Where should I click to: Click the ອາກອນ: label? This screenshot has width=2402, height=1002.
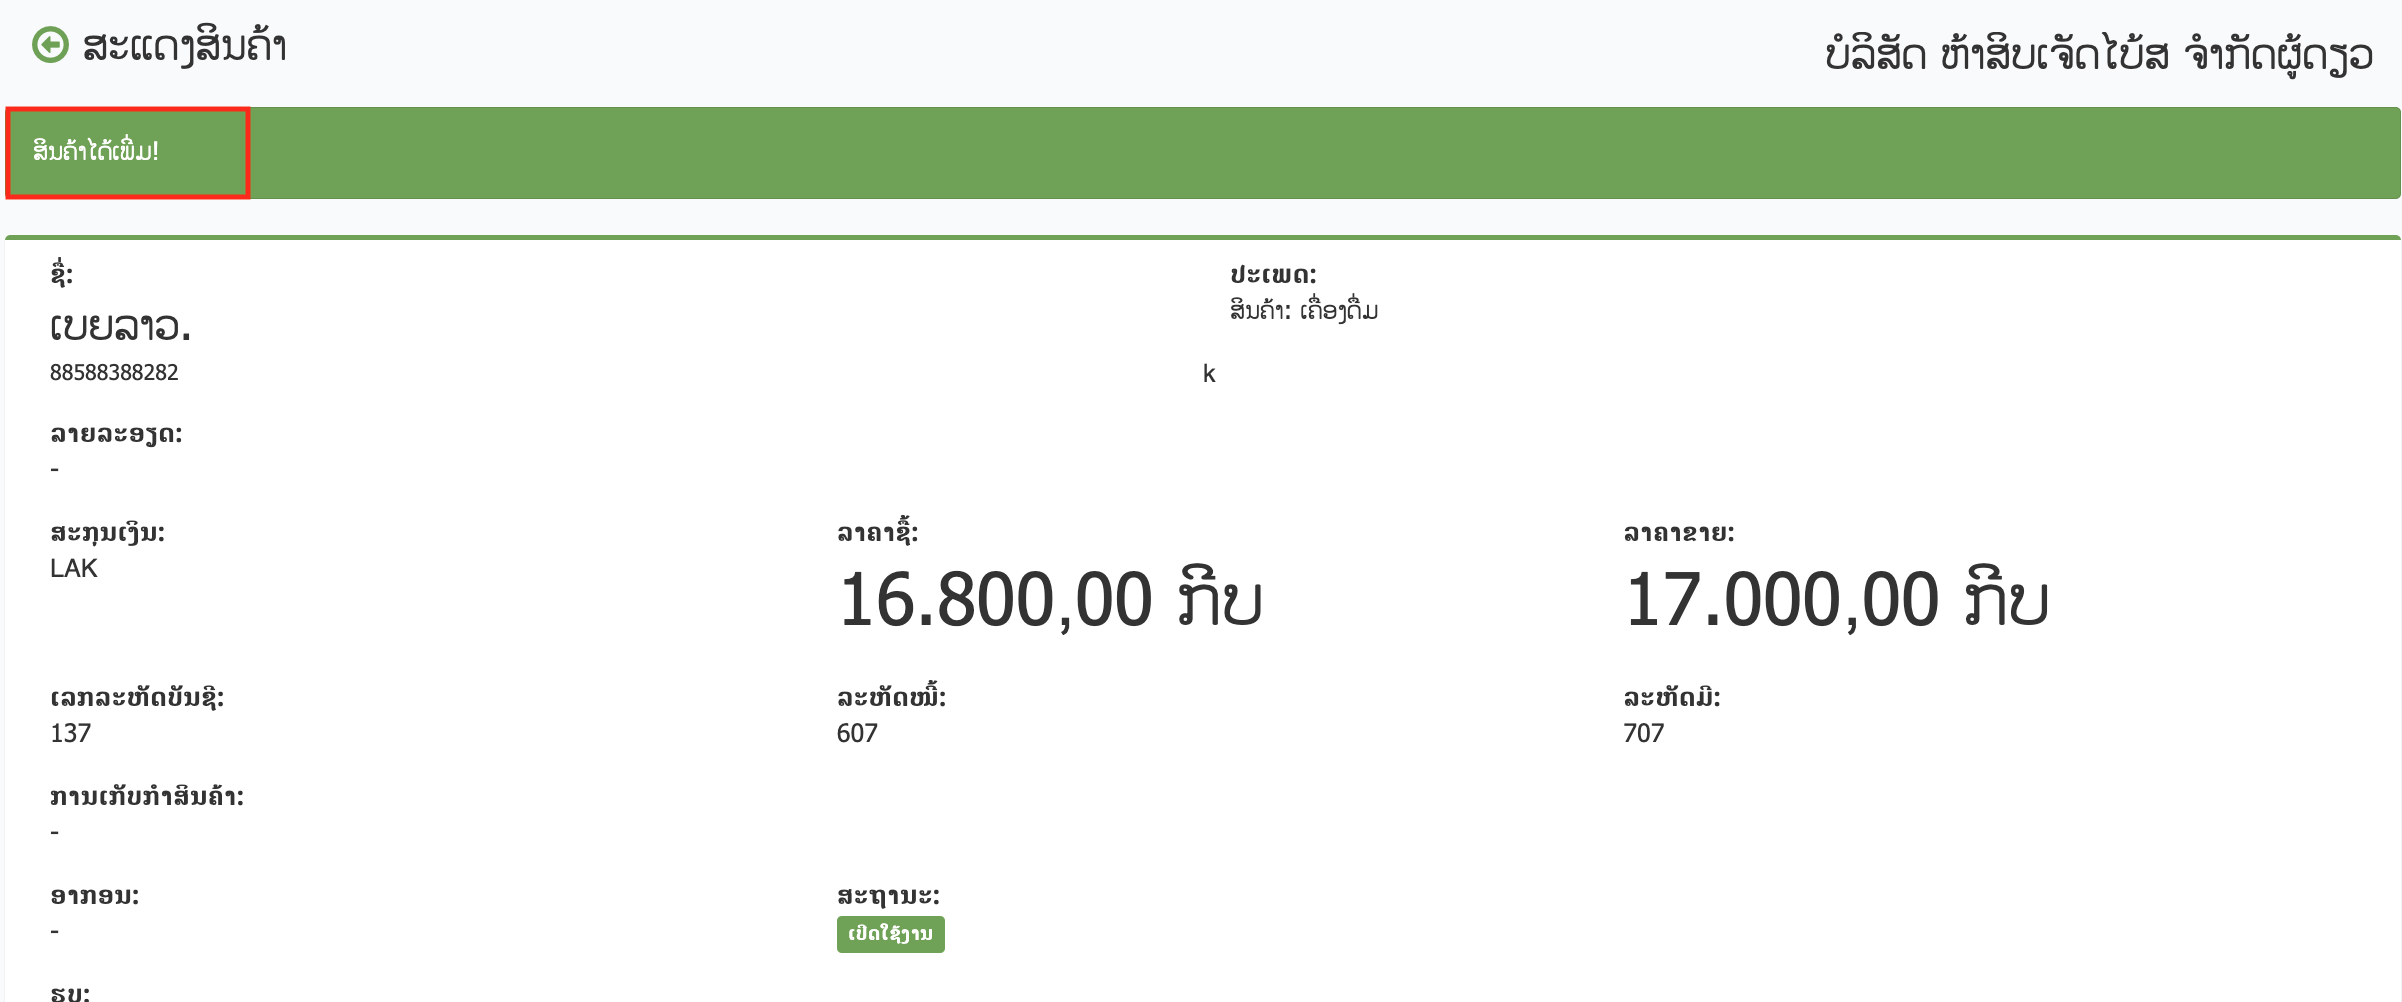point(95,896)
